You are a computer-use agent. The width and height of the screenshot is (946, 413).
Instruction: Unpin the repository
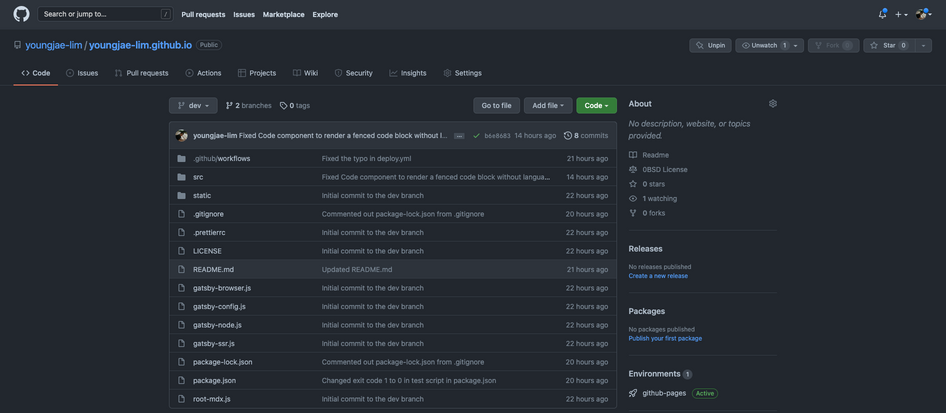[711, 45]
